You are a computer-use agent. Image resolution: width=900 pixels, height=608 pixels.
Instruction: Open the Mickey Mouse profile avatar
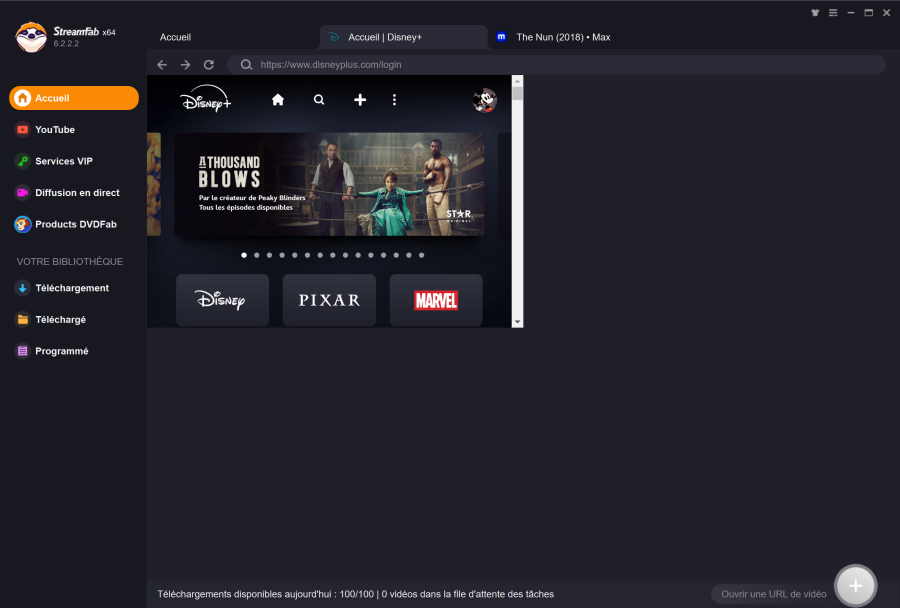click(x=484, y=100)
